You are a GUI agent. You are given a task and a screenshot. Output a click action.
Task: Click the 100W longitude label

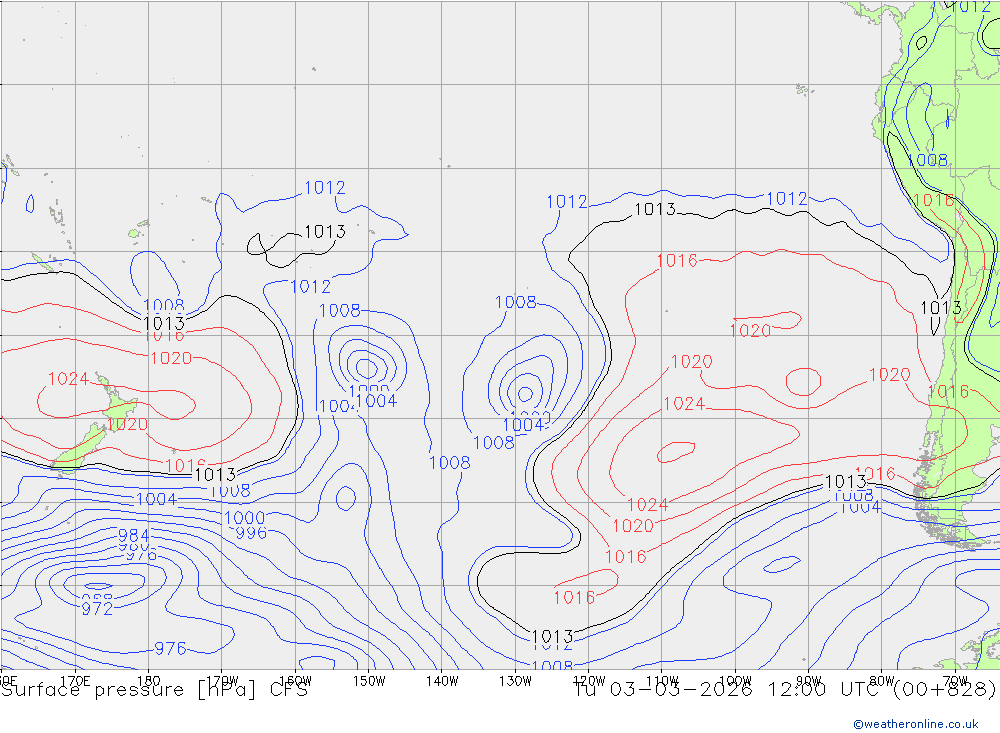point(735,681)
